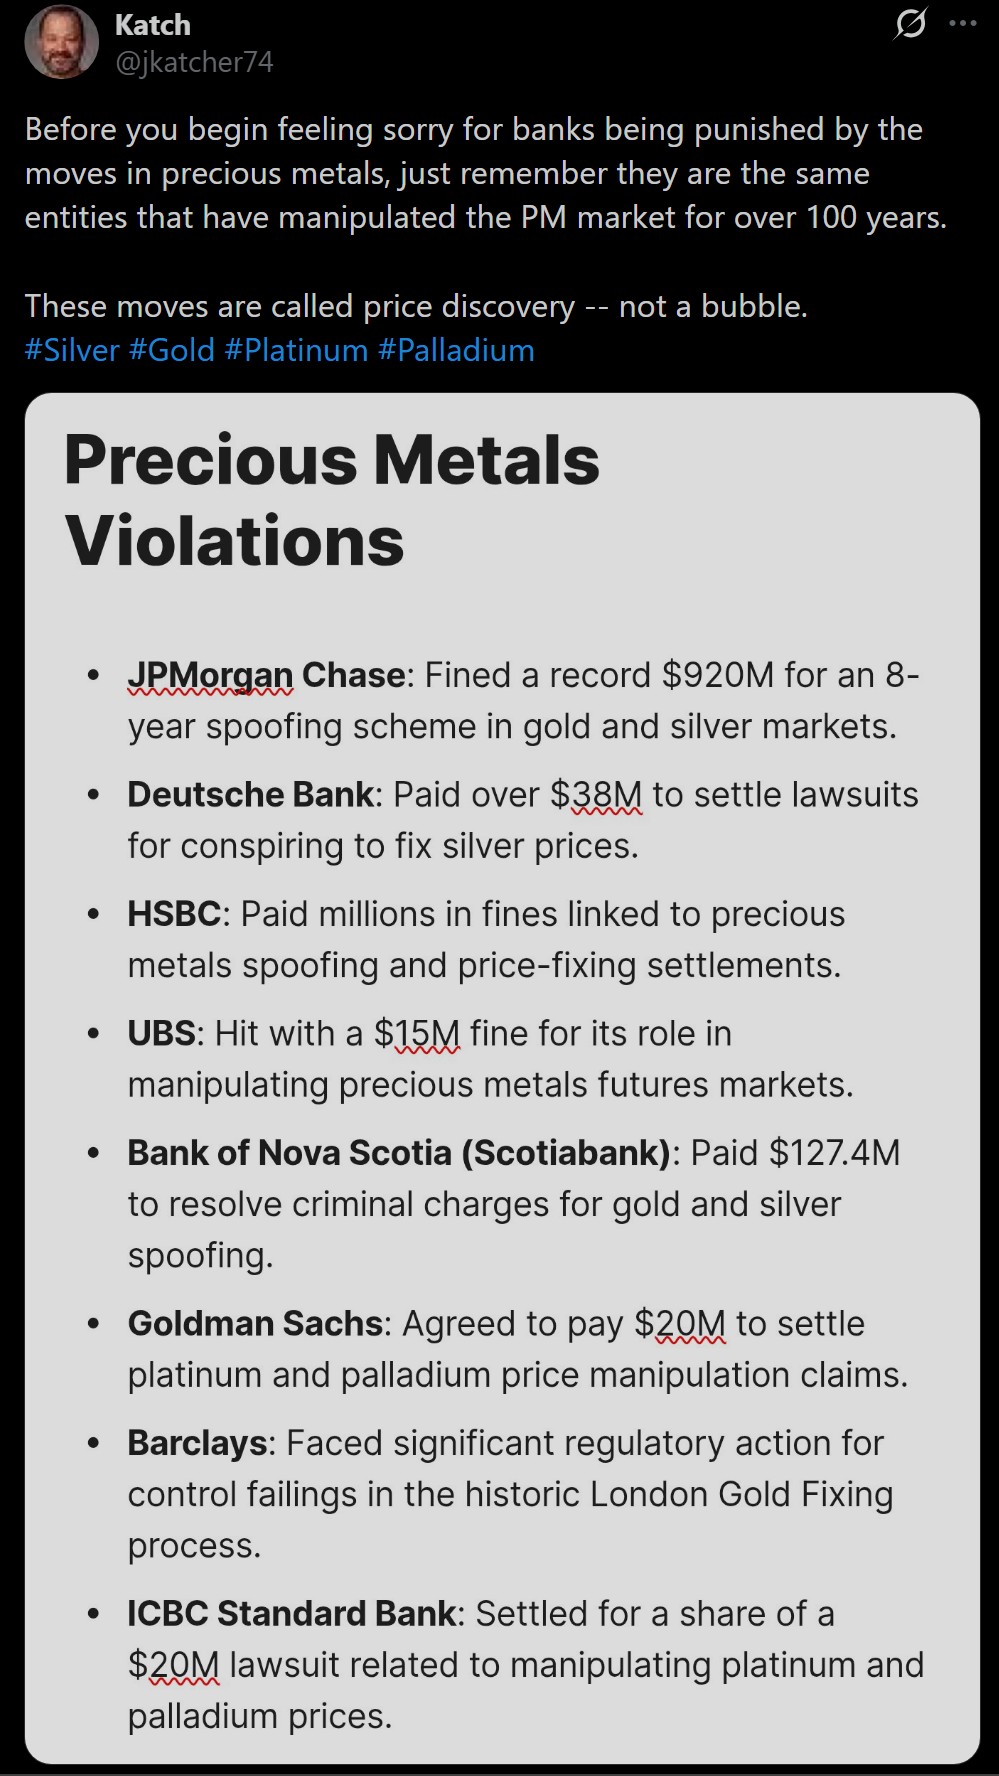Open the three-dot more options menu

point(963,23)
